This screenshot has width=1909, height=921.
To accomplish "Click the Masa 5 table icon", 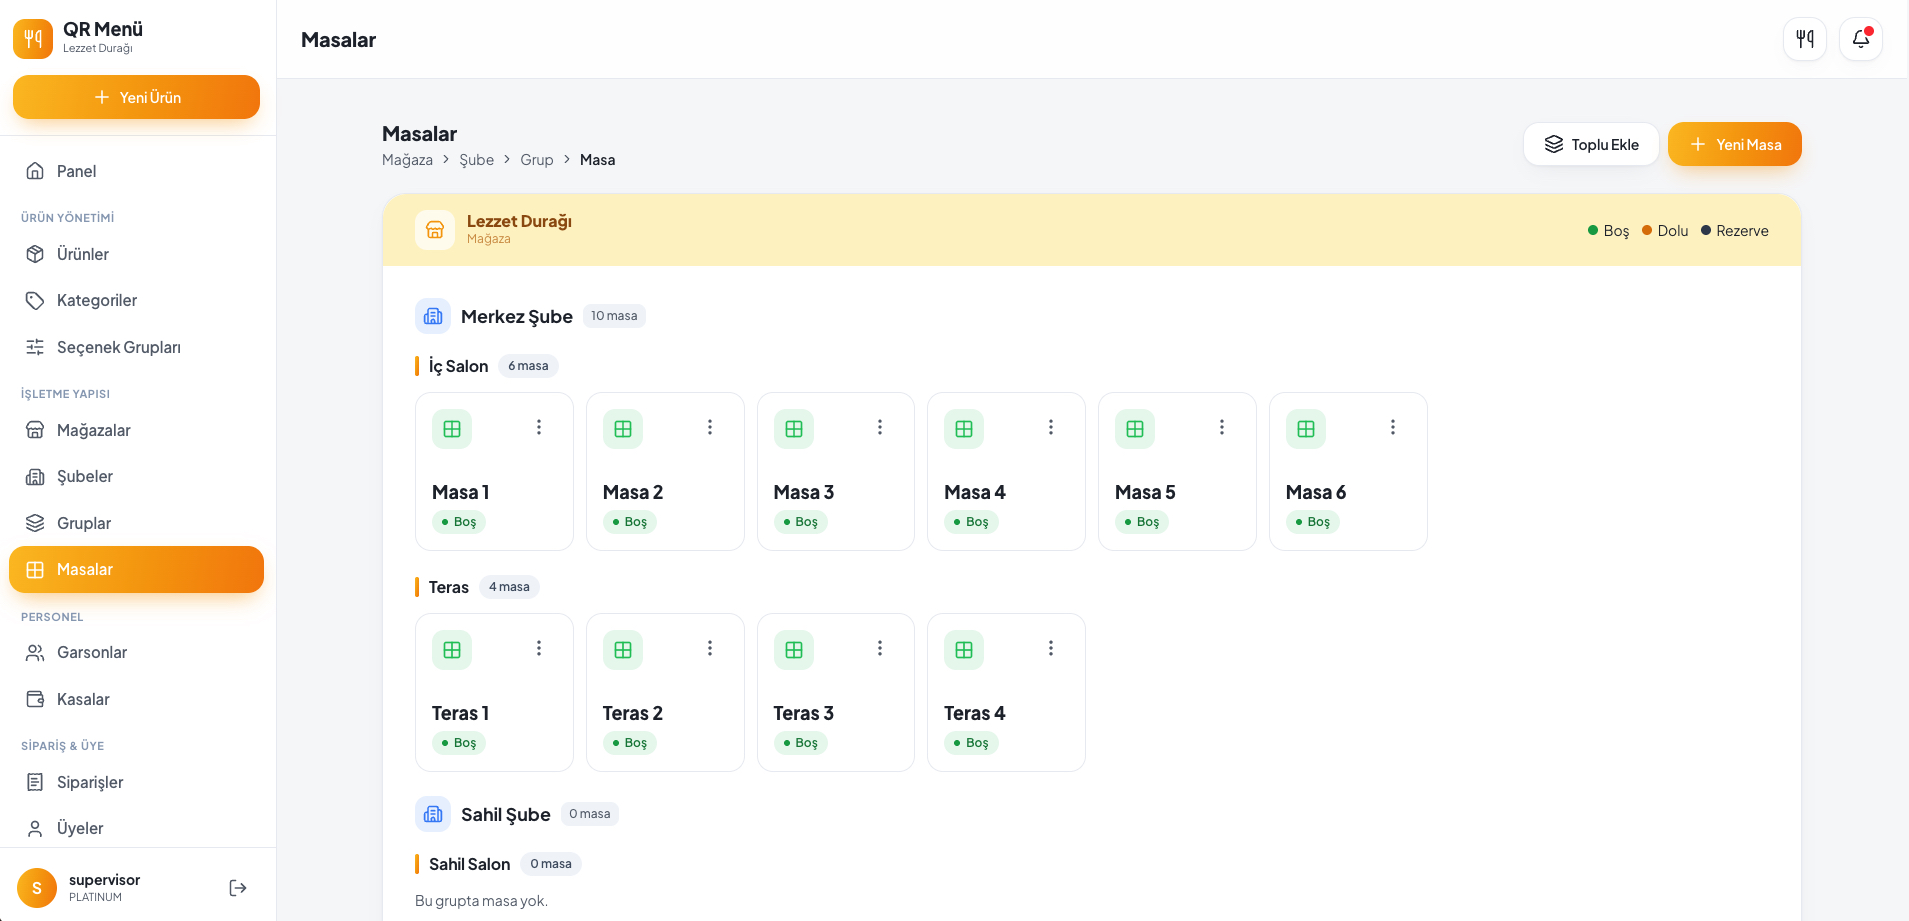I will click(1135, 429).
